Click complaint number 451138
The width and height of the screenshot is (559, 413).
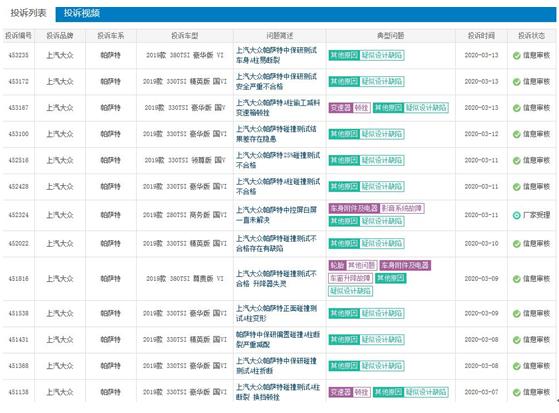pyautogui.click(x=19, y=392)
